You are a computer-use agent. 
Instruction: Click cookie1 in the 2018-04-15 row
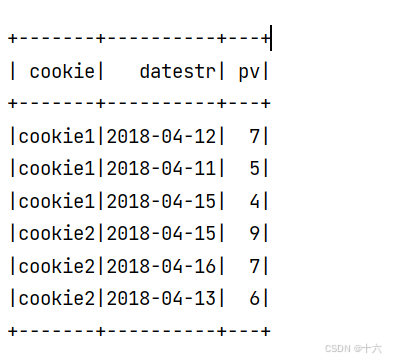coord(57,202)
